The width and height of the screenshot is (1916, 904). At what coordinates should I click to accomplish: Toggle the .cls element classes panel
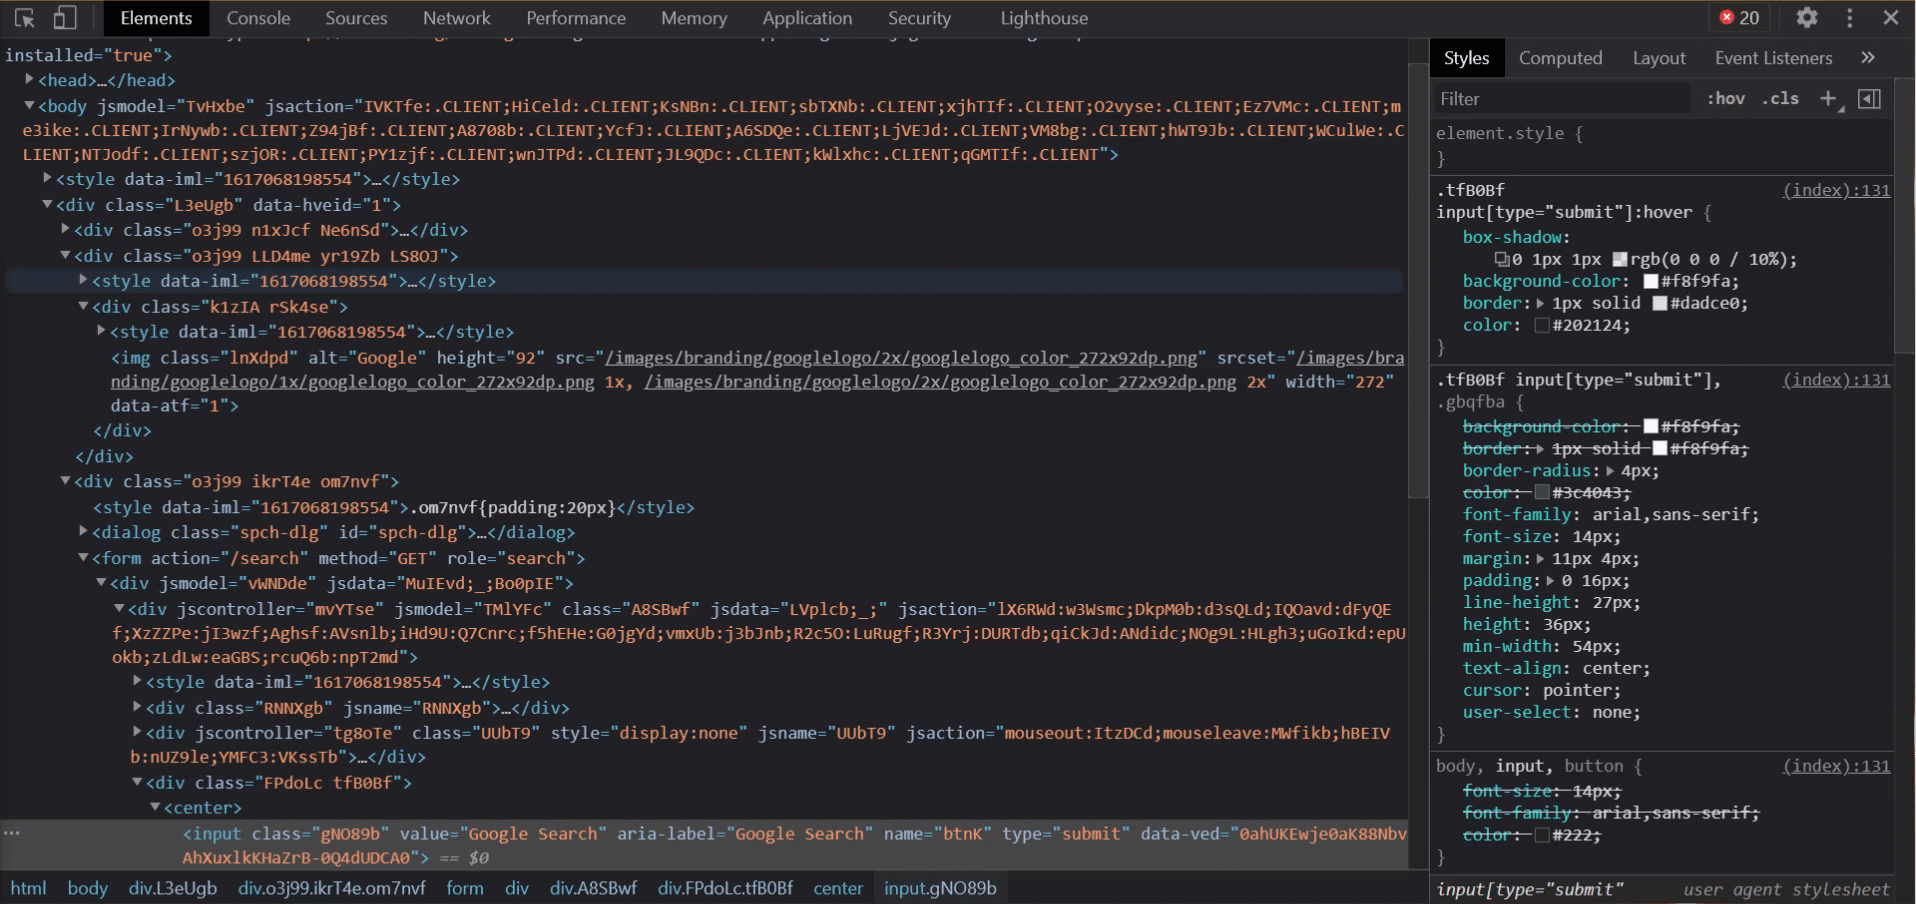coord(1780,98)
